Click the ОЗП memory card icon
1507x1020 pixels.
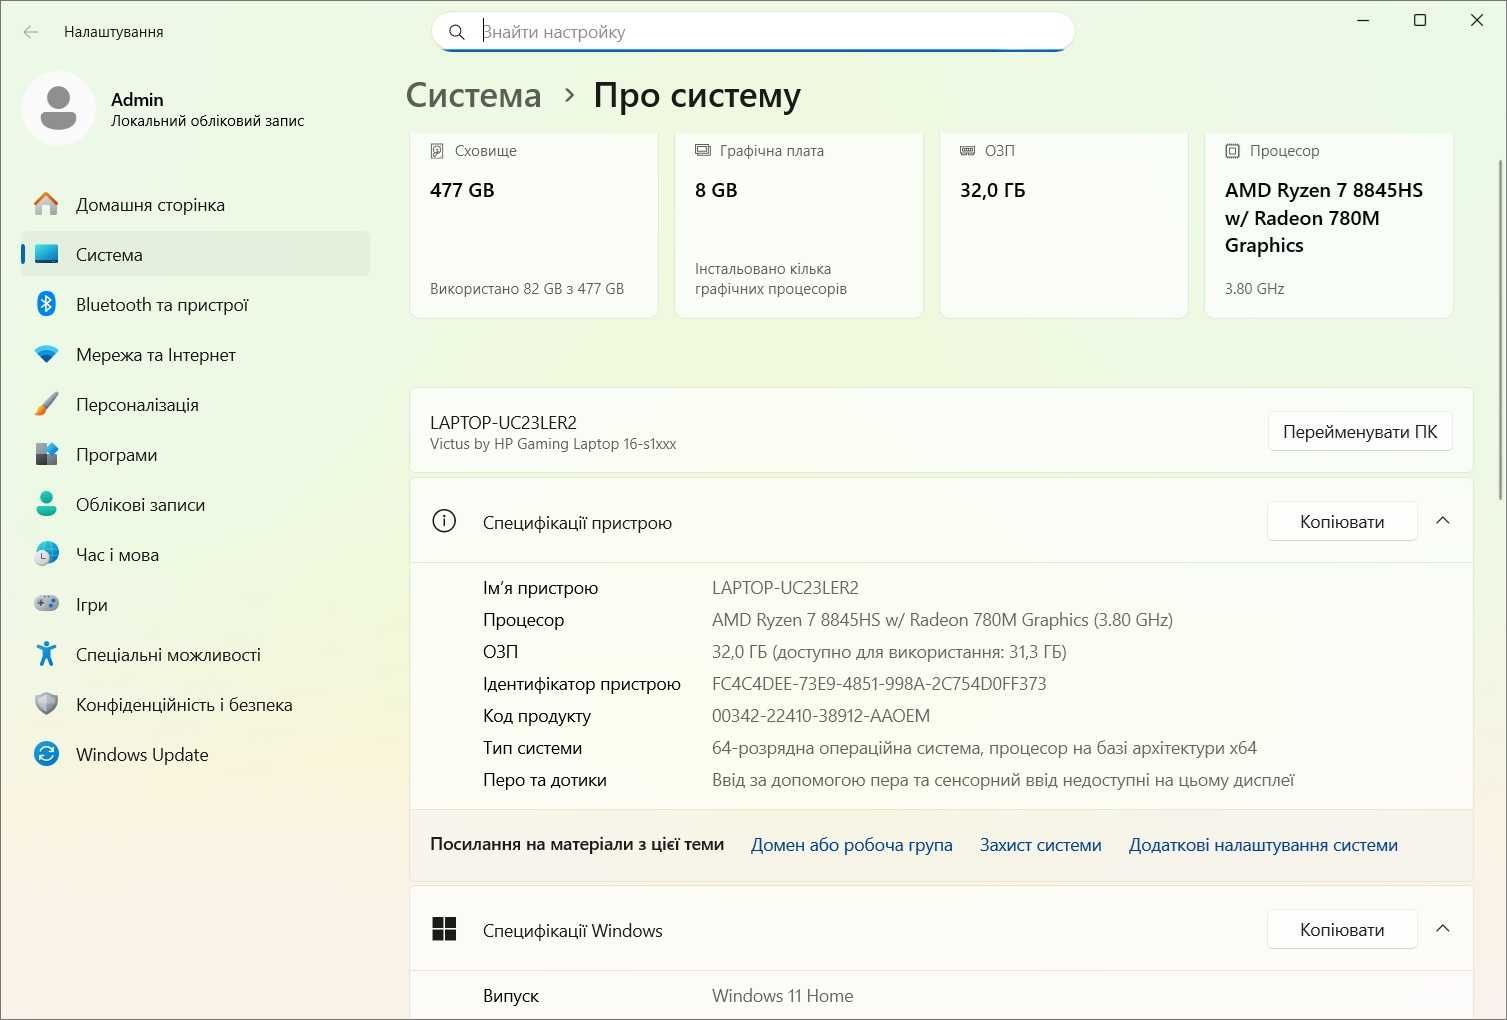click(x=967, y=151)
